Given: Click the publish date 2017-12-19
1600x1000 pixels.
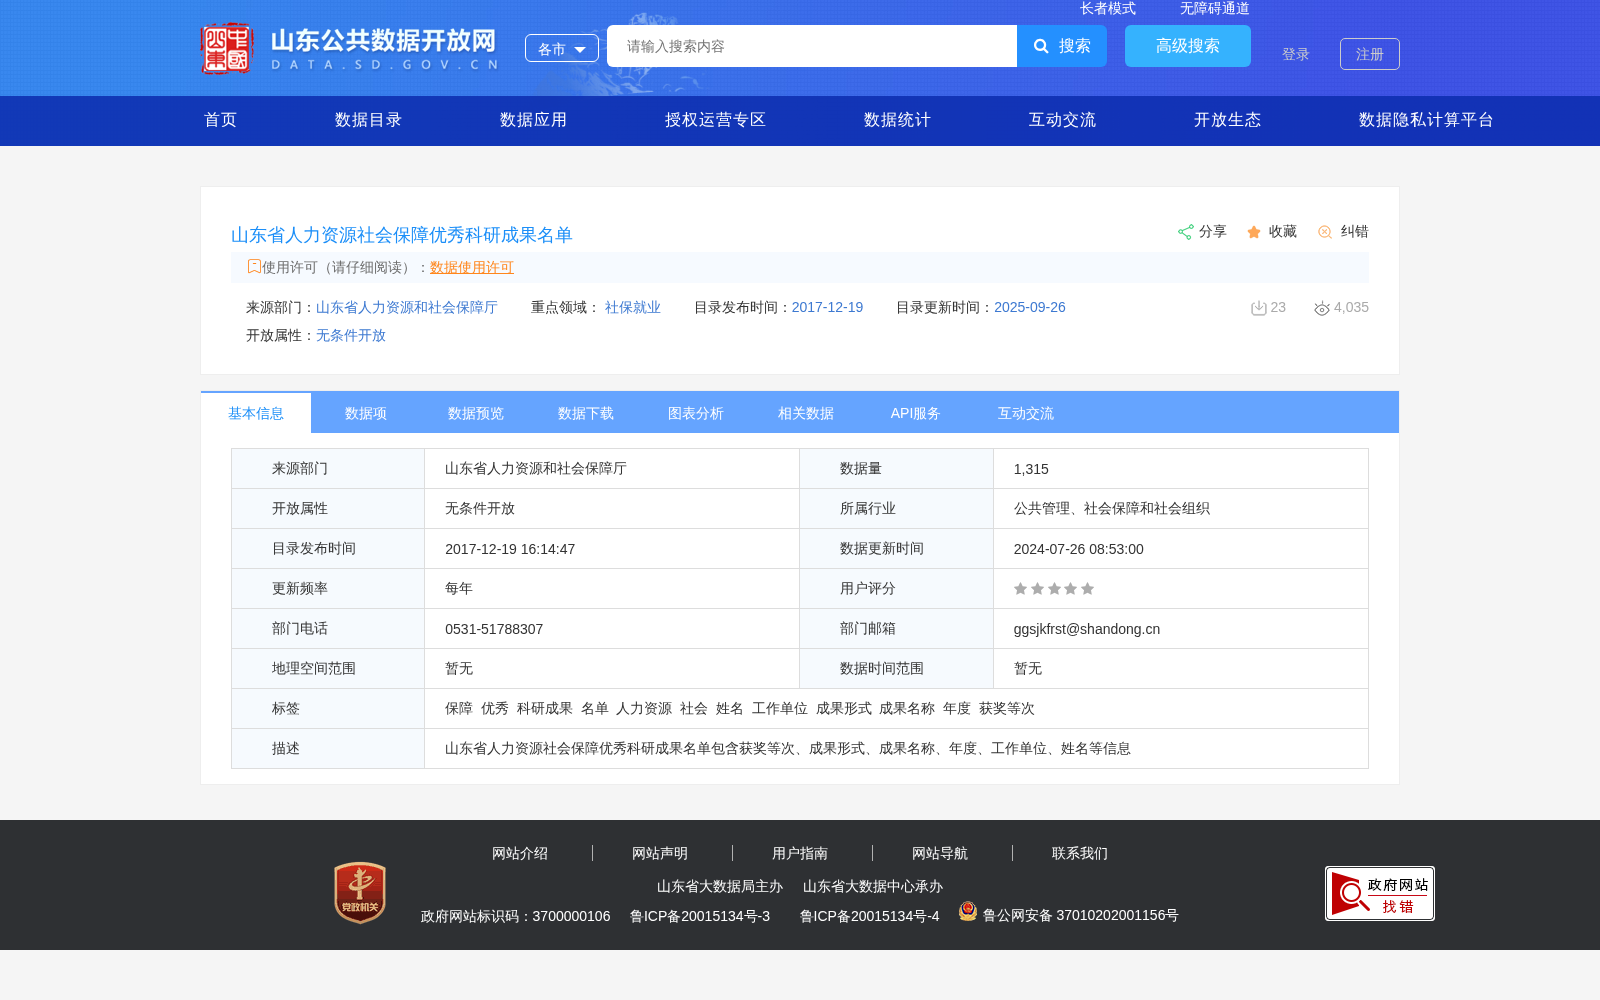Looking at the screenshot, I should (828, 307).
